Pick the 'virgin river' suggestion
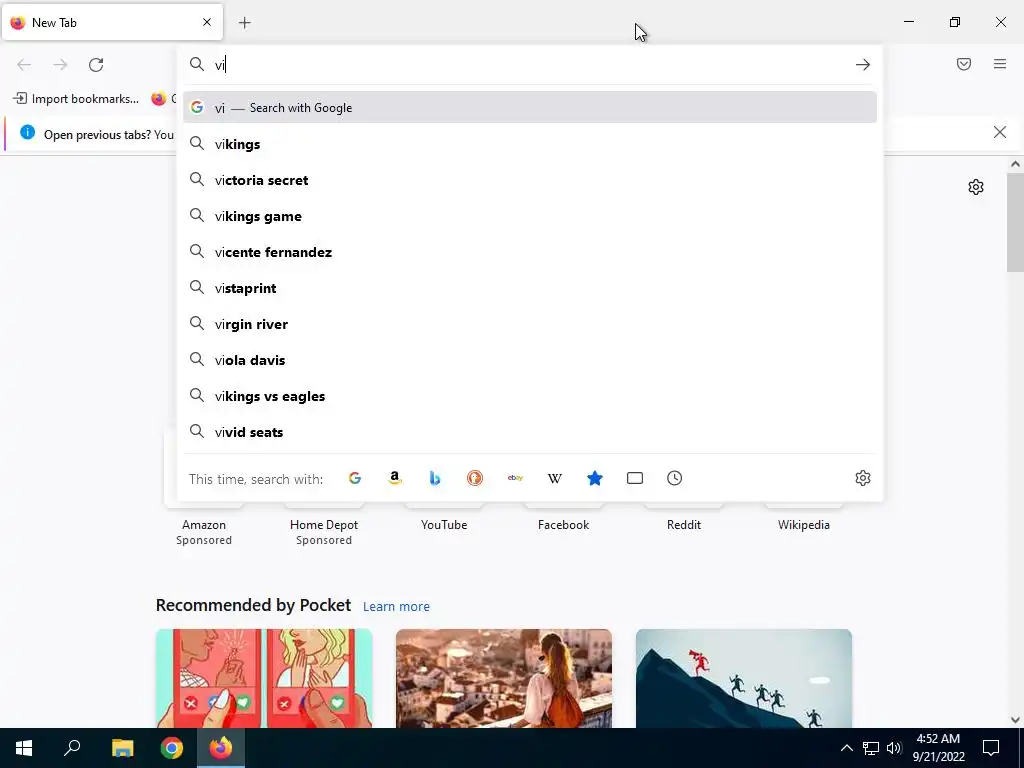1024x768 pixels. (x=530, y=324)
